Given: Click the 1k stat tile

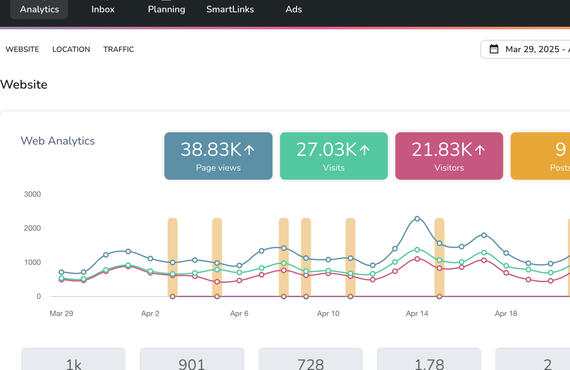Looking at the screenshot, I should click(x=73, y=359).
